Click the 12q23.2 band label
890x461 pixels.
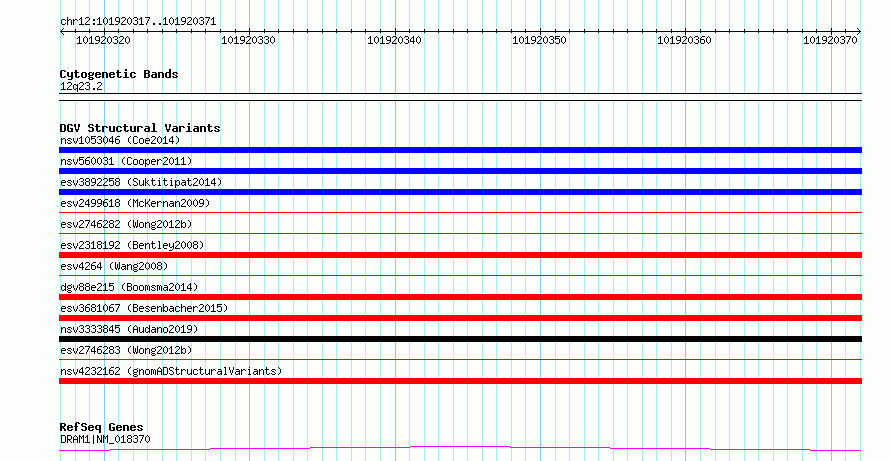click(81, 86)
